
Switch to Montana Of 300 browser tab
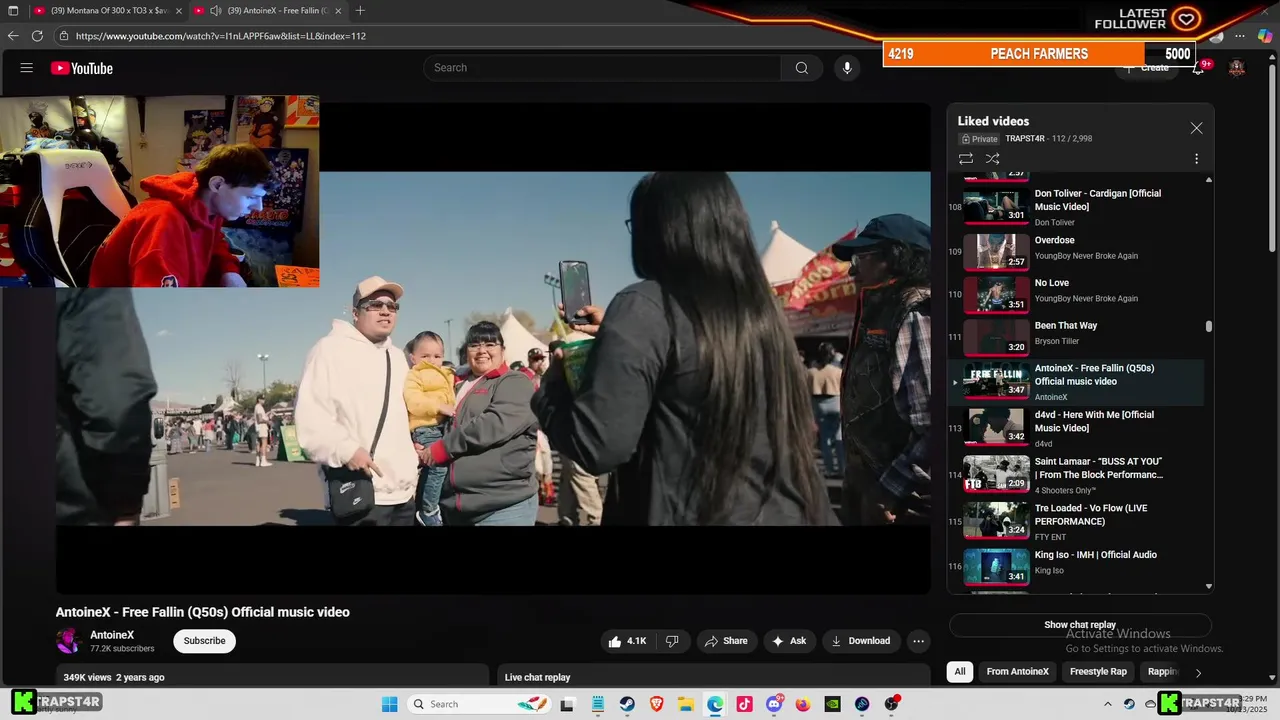tap(107, 11)
